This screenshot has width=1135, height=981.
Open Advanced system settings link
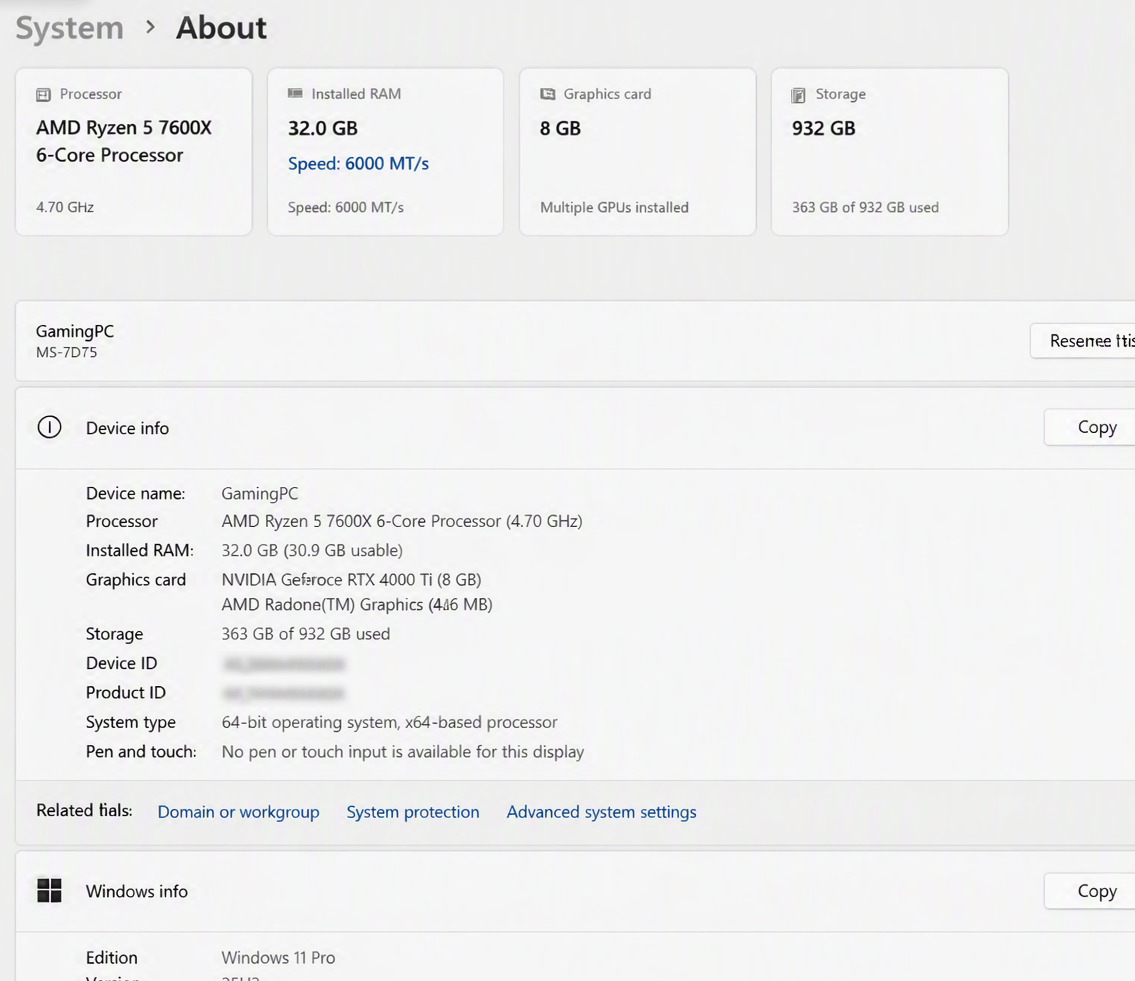(x=602, y=812)
